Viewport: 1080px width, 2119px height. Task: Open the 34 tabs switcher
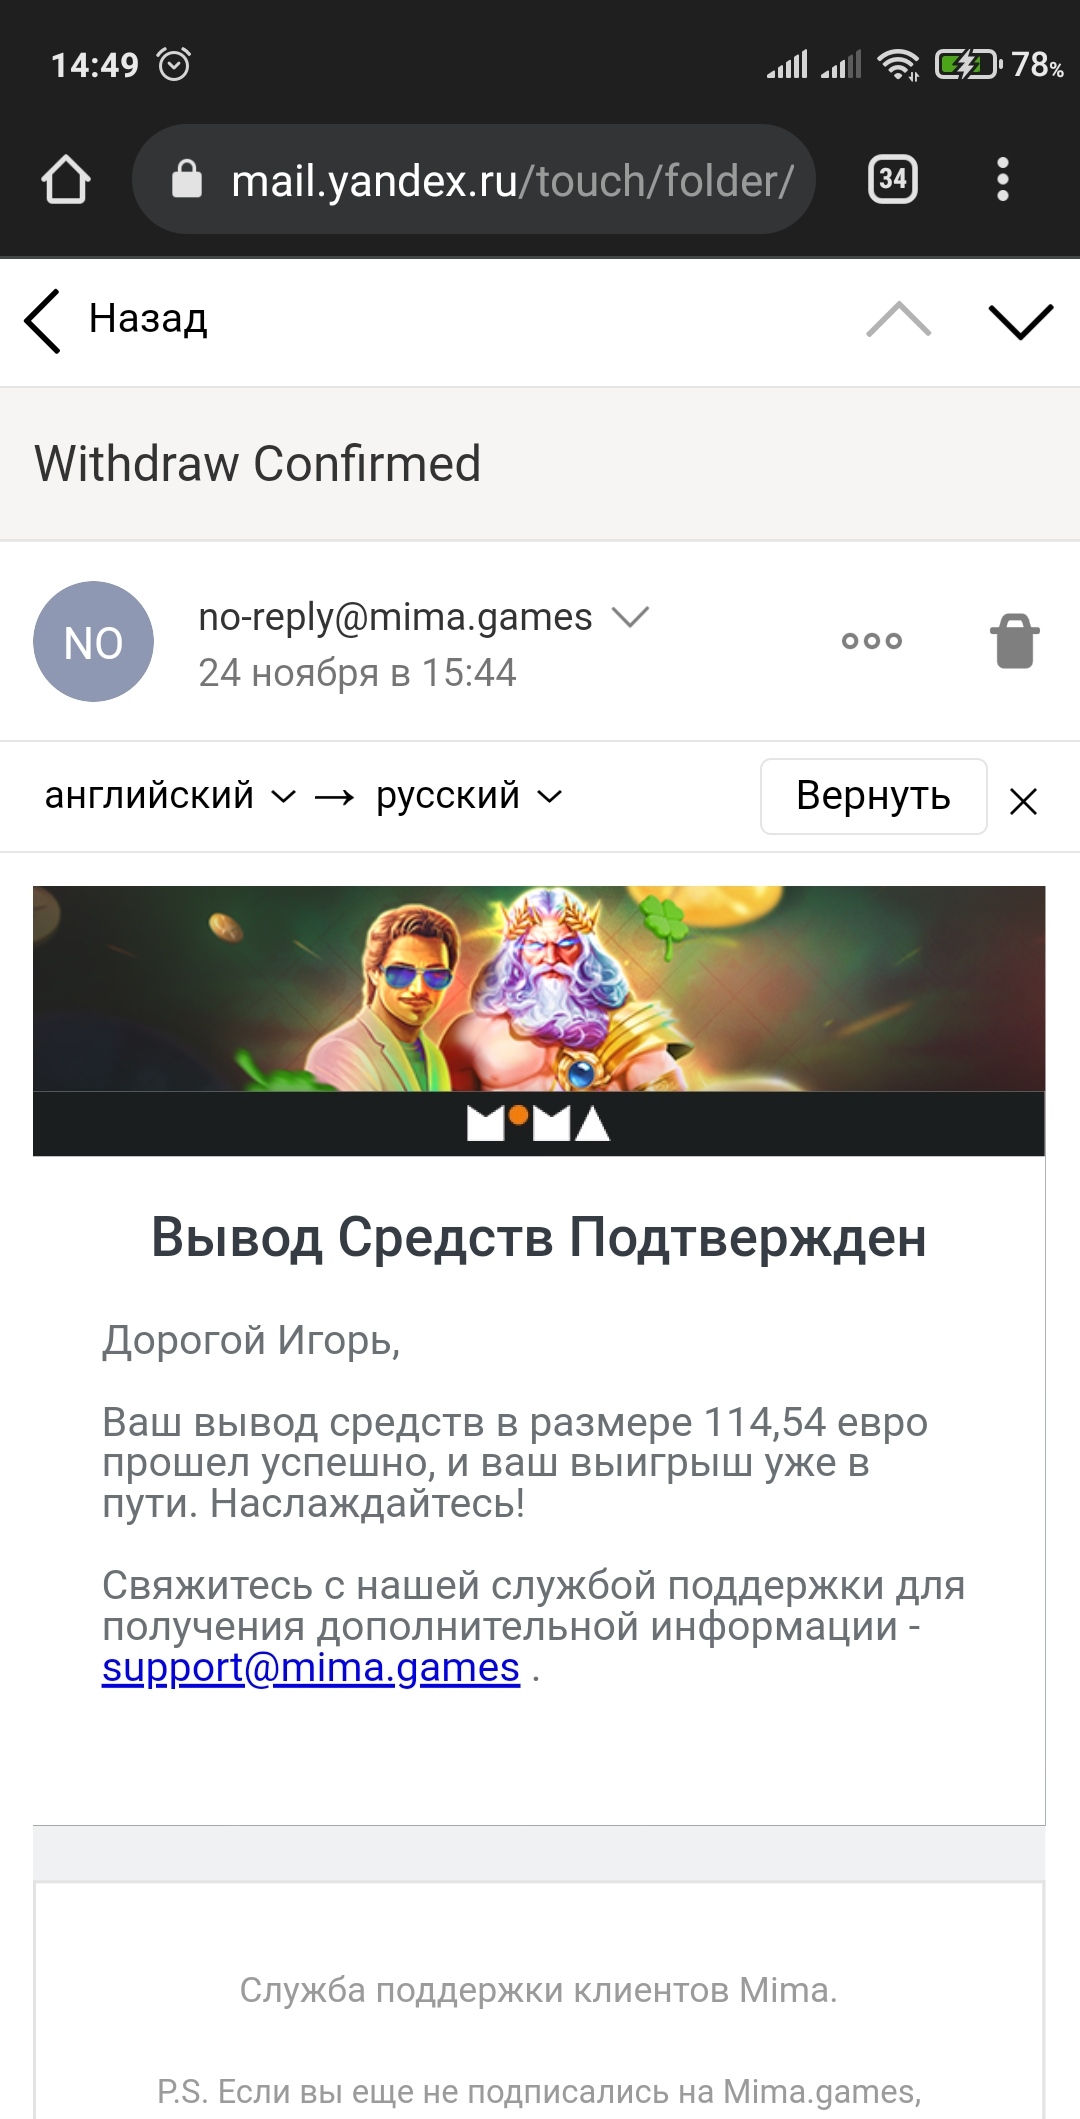892,180
